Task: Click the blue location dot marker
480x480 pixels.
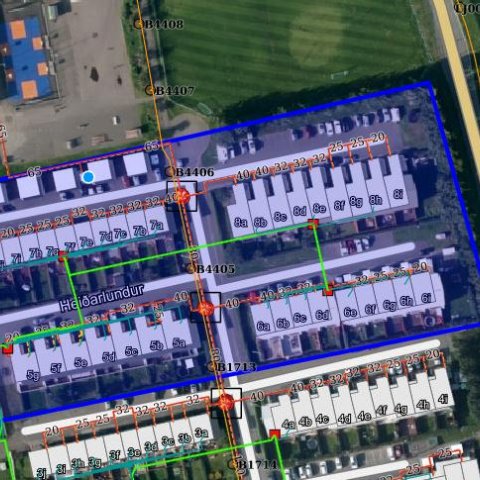Action: (x=88, y=177)
